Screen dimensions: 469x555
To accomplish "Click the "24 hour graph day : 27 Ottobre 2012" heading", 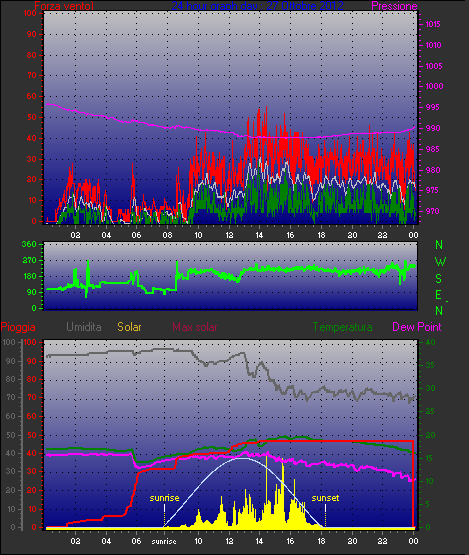I will point(257,6).
